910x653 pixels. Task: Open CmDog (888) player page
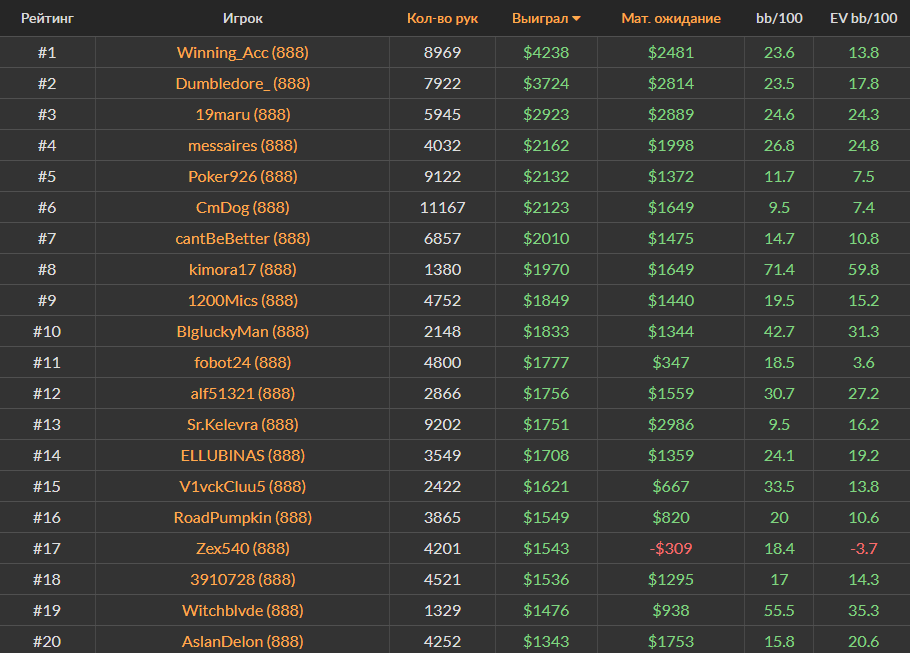click(x=243, y=208)
